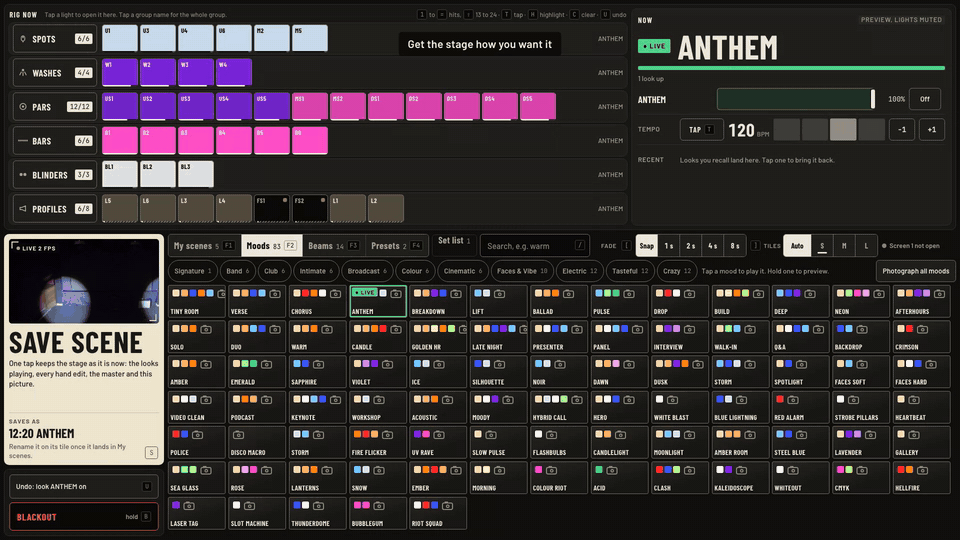The image size is (960, 540).
Task: Set tile size to L
Action: [866, 246]
